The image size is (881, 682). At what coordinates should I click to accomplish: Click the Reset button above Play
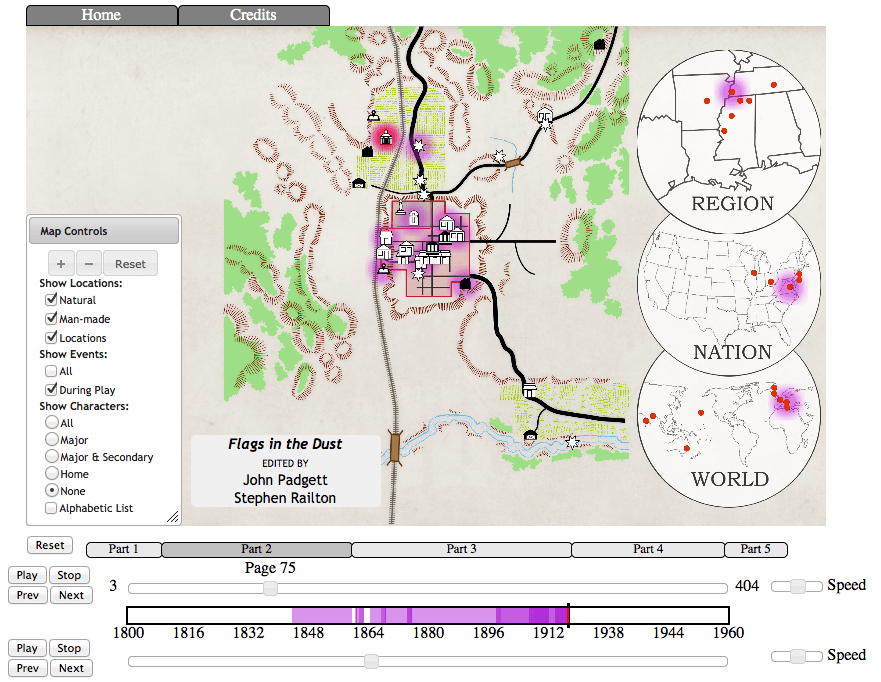[50, 545]
